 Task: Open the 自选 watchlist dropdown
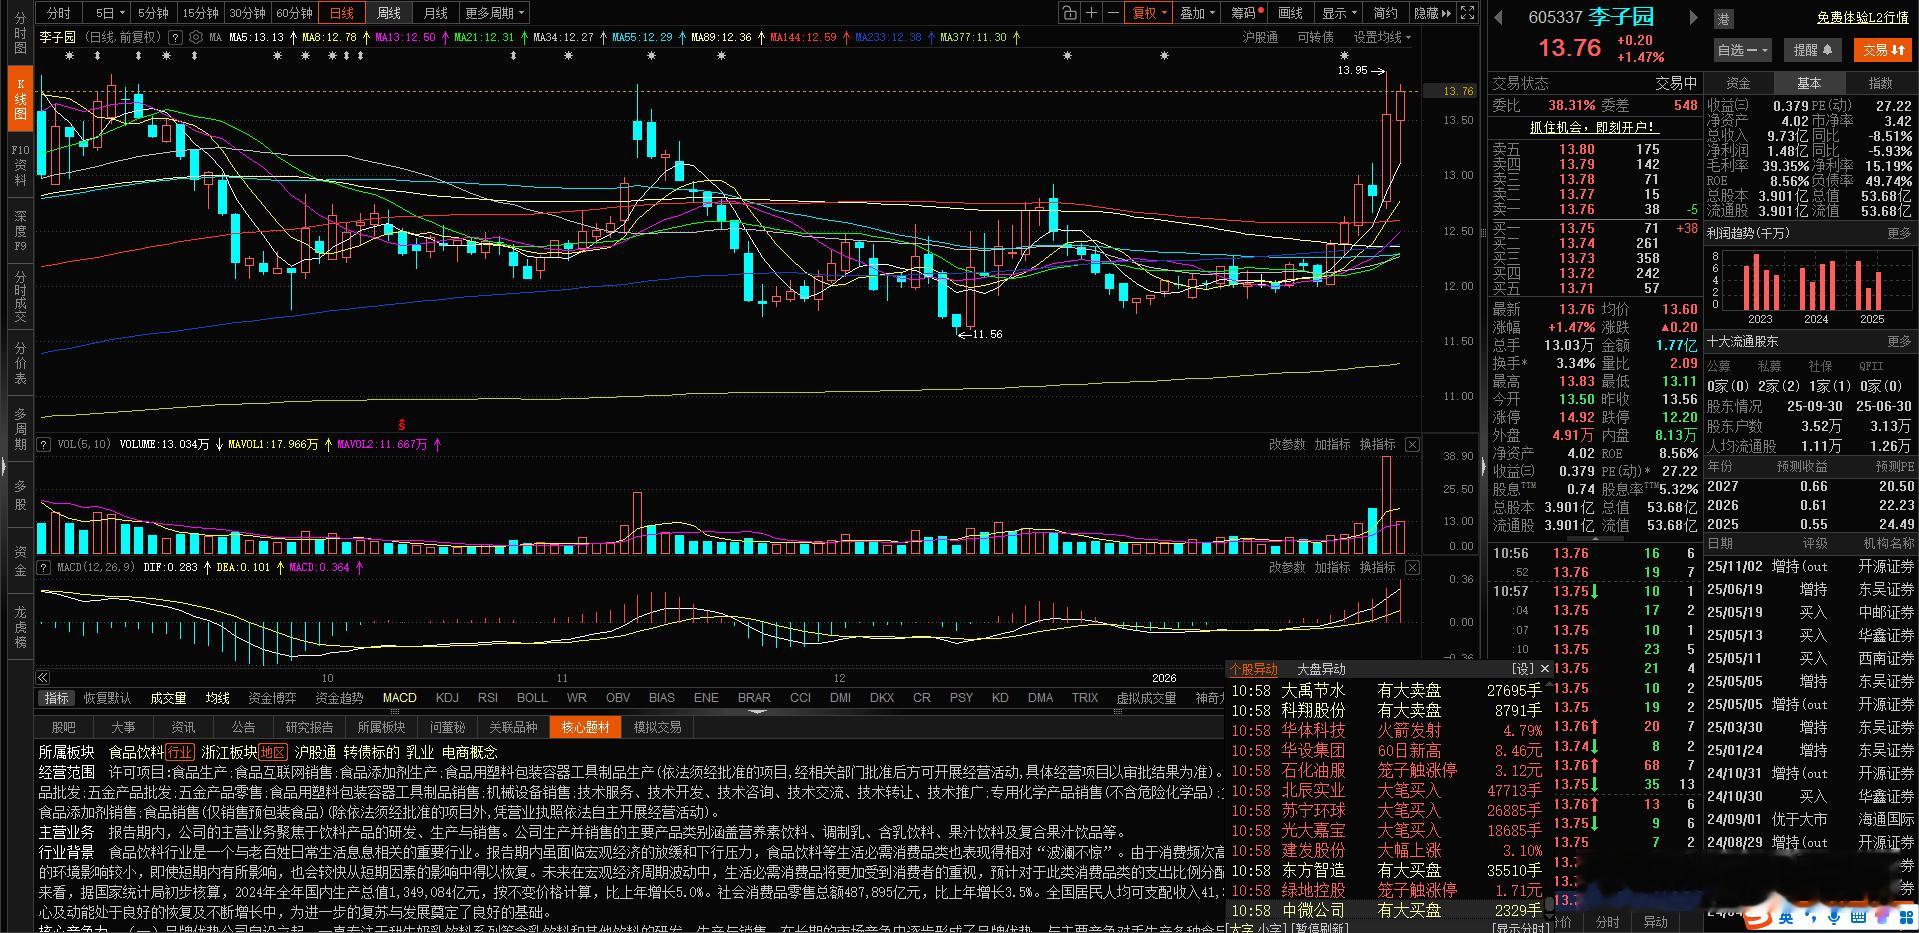(x=1743, y=49)
